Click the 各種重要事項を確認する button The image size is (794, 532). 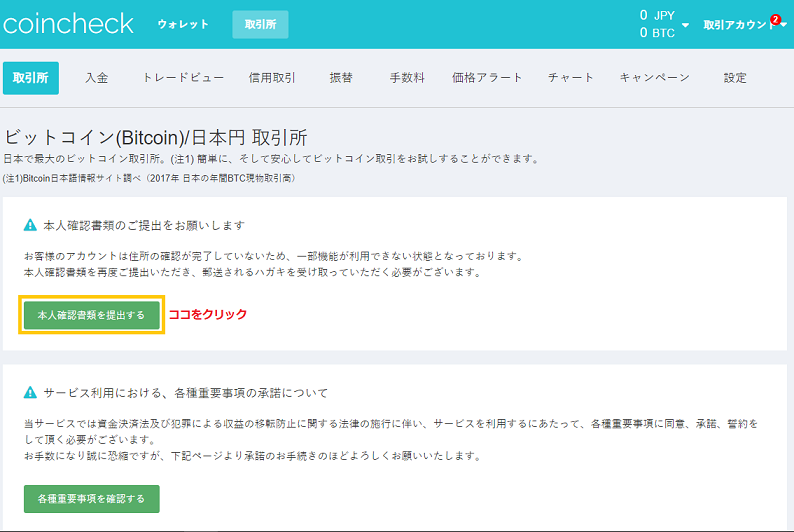click(92, 499)
